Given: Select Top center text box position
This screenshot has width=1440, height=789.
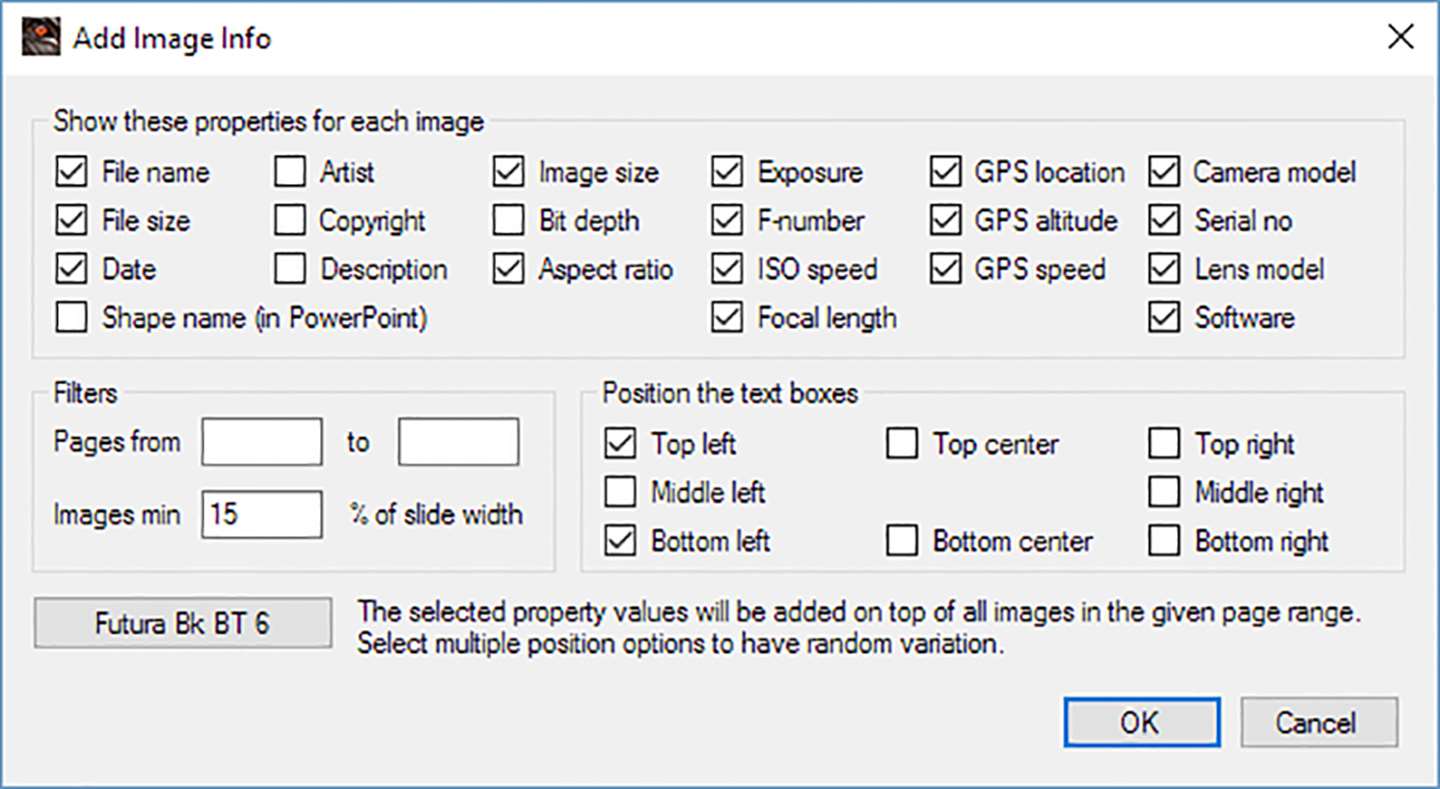Looking at the screenshot, I should tap(902, 444).
